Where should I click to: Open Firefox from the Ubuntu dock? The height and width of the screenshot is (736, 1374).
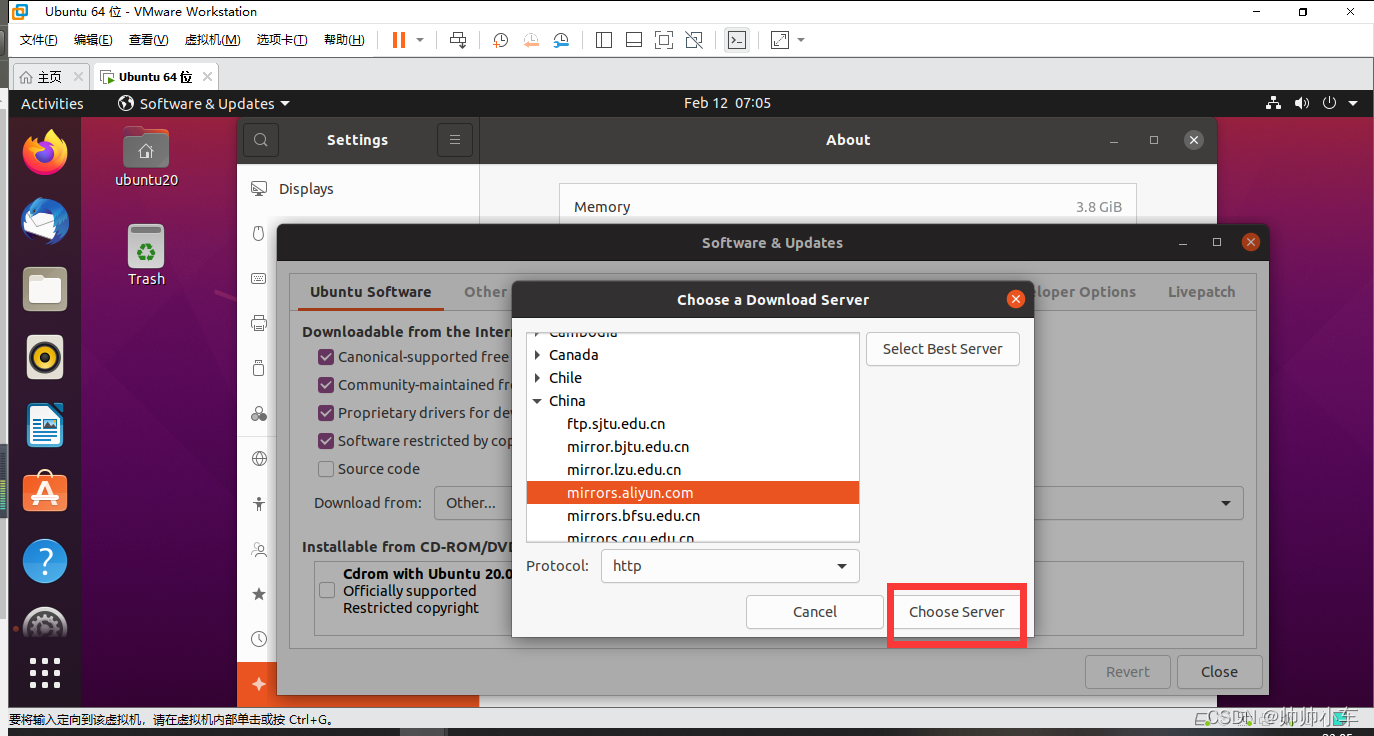coord(45,154)
